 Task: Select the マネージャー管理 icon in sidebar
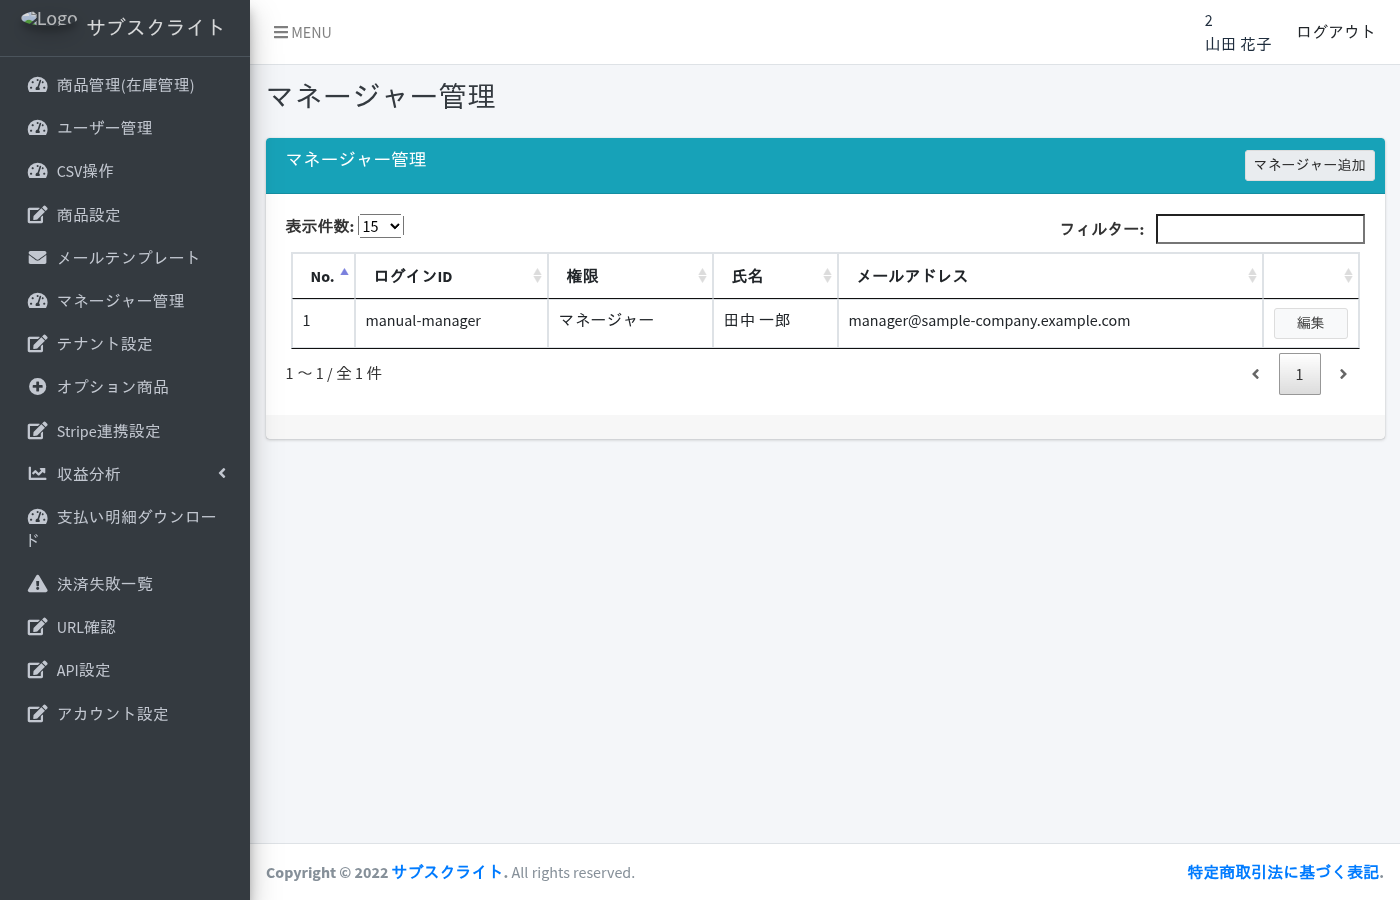(x=37, y=300)
